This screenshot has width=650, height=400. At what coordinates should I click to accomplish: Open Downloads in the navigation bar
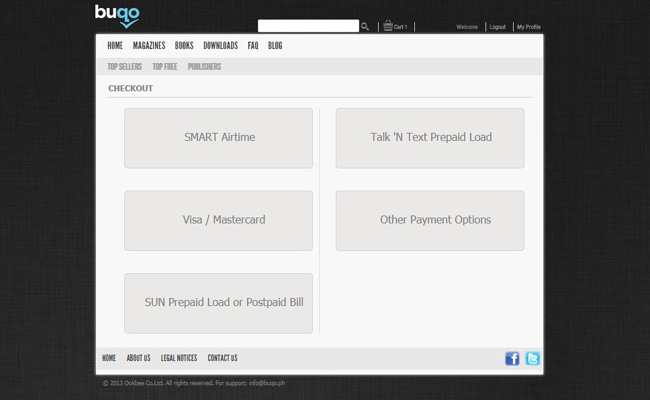click(220, 46)
